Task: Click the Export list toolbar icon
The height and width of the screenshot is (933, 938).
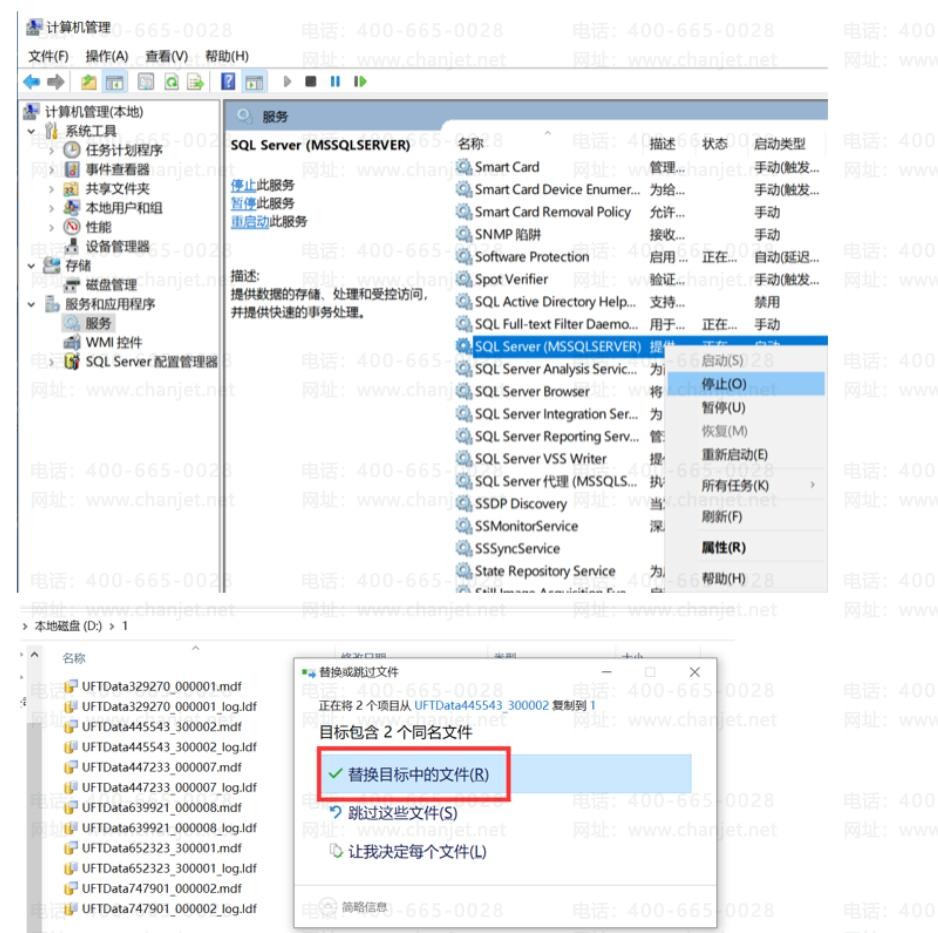Action: point(195,81)
